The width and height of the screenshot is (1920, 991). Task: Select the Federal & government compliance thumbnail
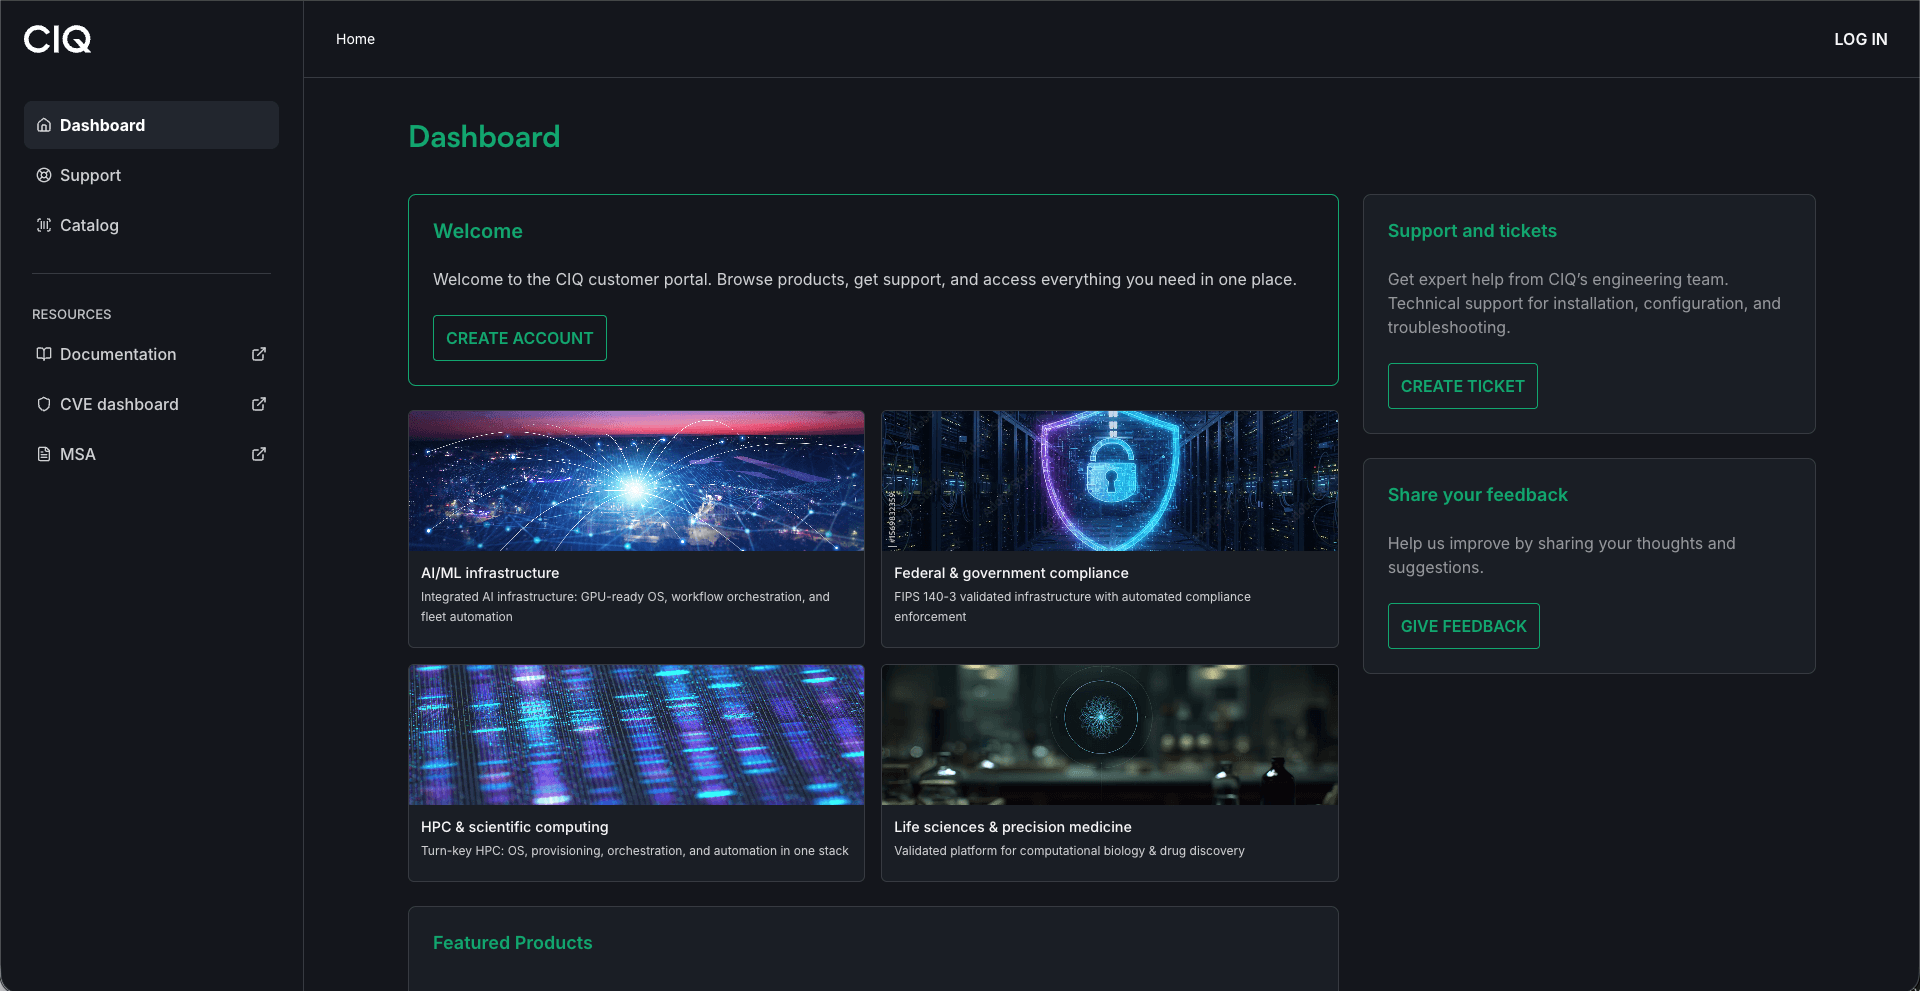(x=1109, y=481)
